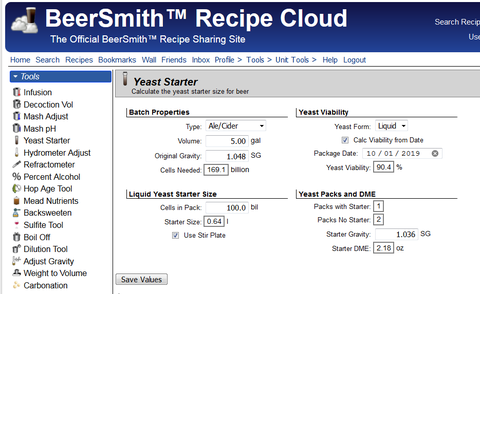Click the Search Recipes header link
480x432 pixels.
click(x=457, y=22)
